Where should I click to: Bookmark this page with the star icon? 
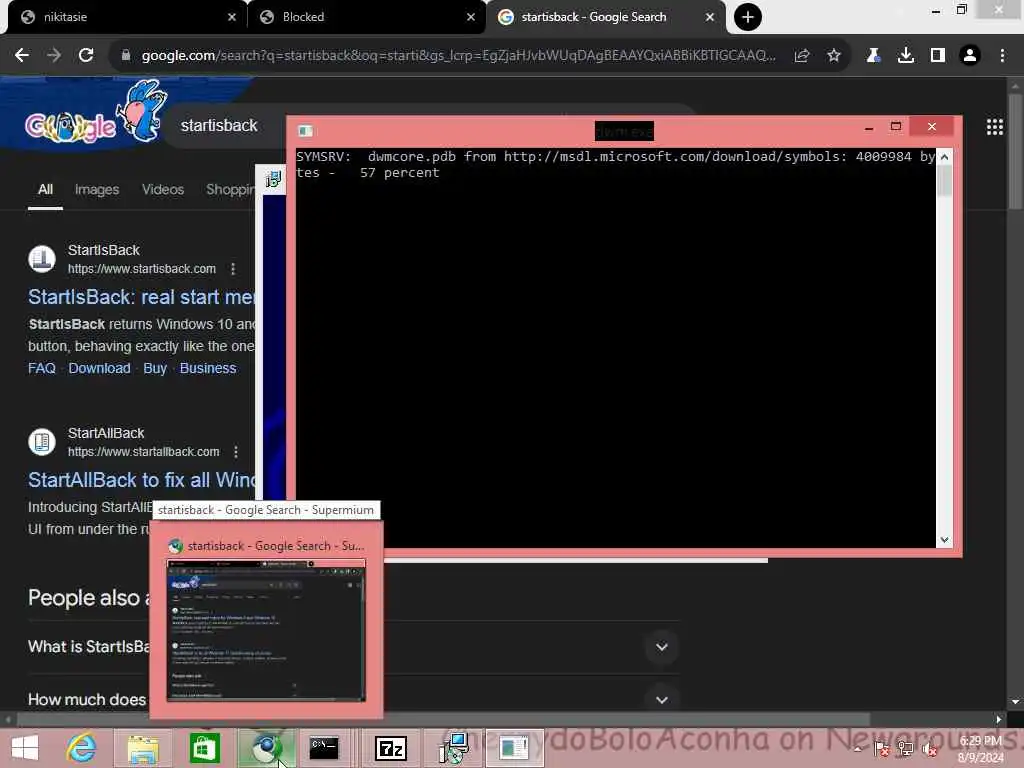click(x=834, y=56)
